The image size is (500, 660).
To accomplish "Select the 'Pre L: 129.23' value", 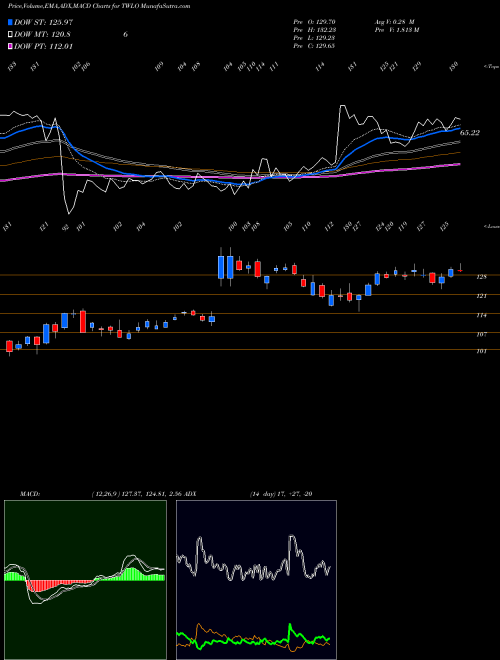I will (314, 38).
